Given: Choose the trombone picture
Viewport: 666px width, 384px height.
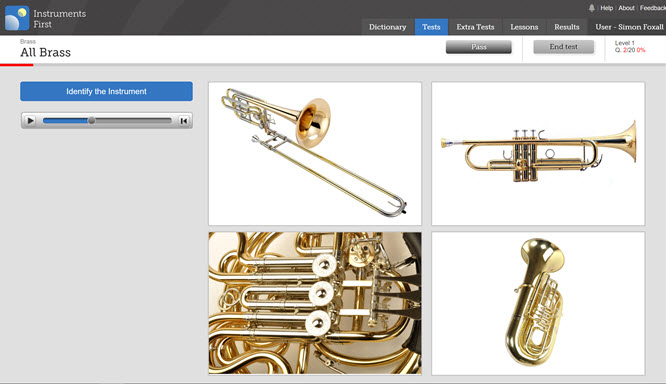Looking at the screenshot, I should pos(315,154).
